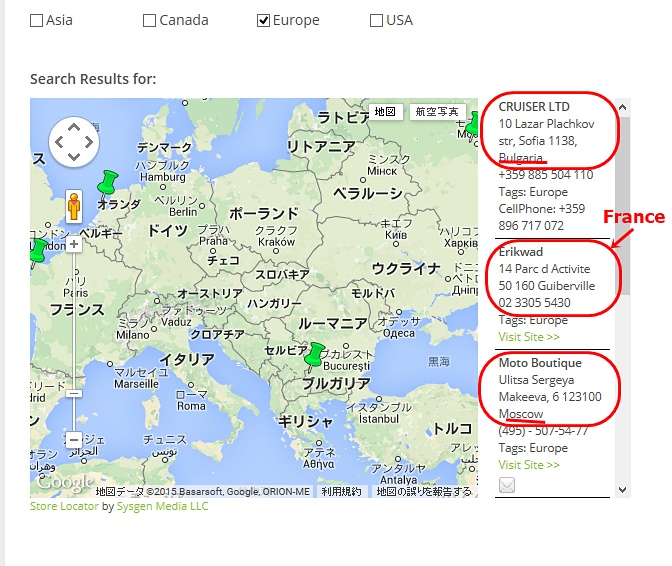Click the green pin near London
Screen dimensions: 672x566
point(37,249)
